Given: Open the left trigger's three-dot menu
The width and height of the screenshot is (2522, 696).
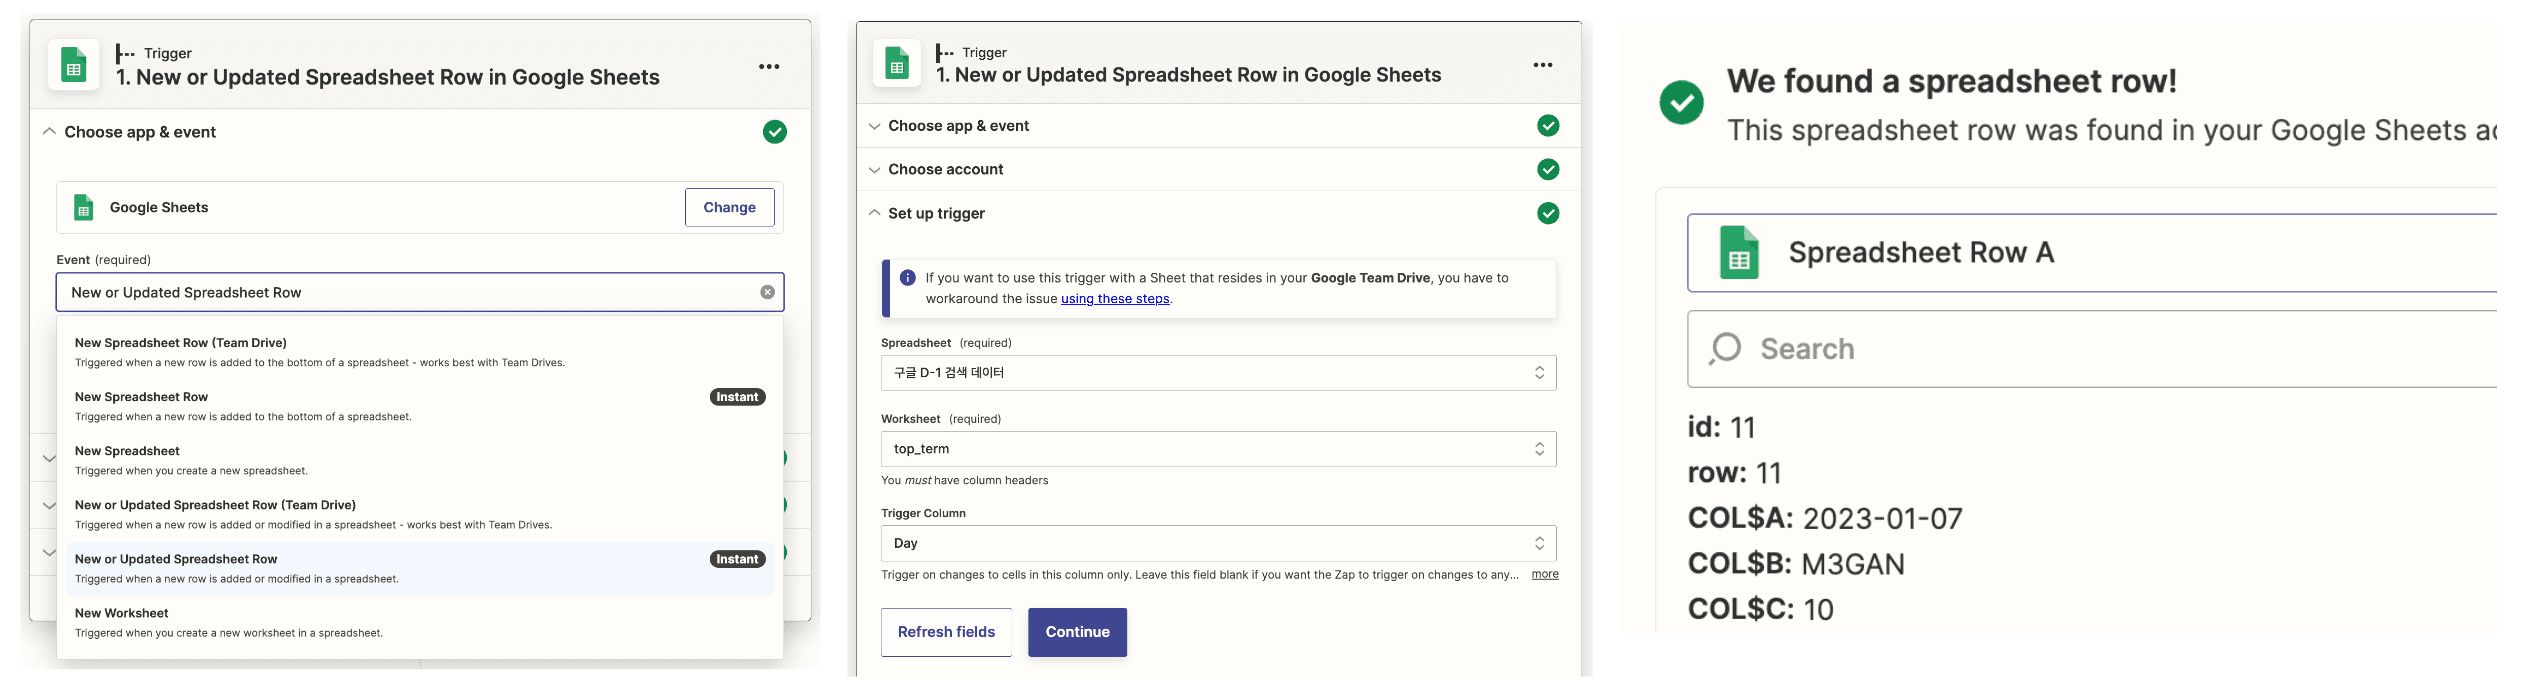Looking at the screenshot, I should (769, 66).
